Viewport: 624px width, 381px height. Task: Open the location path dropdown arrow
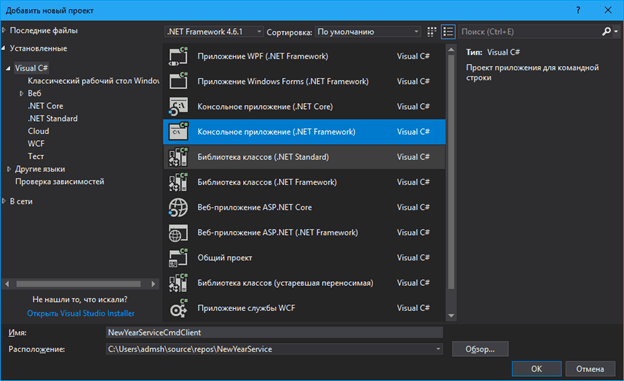pos(438,349)
